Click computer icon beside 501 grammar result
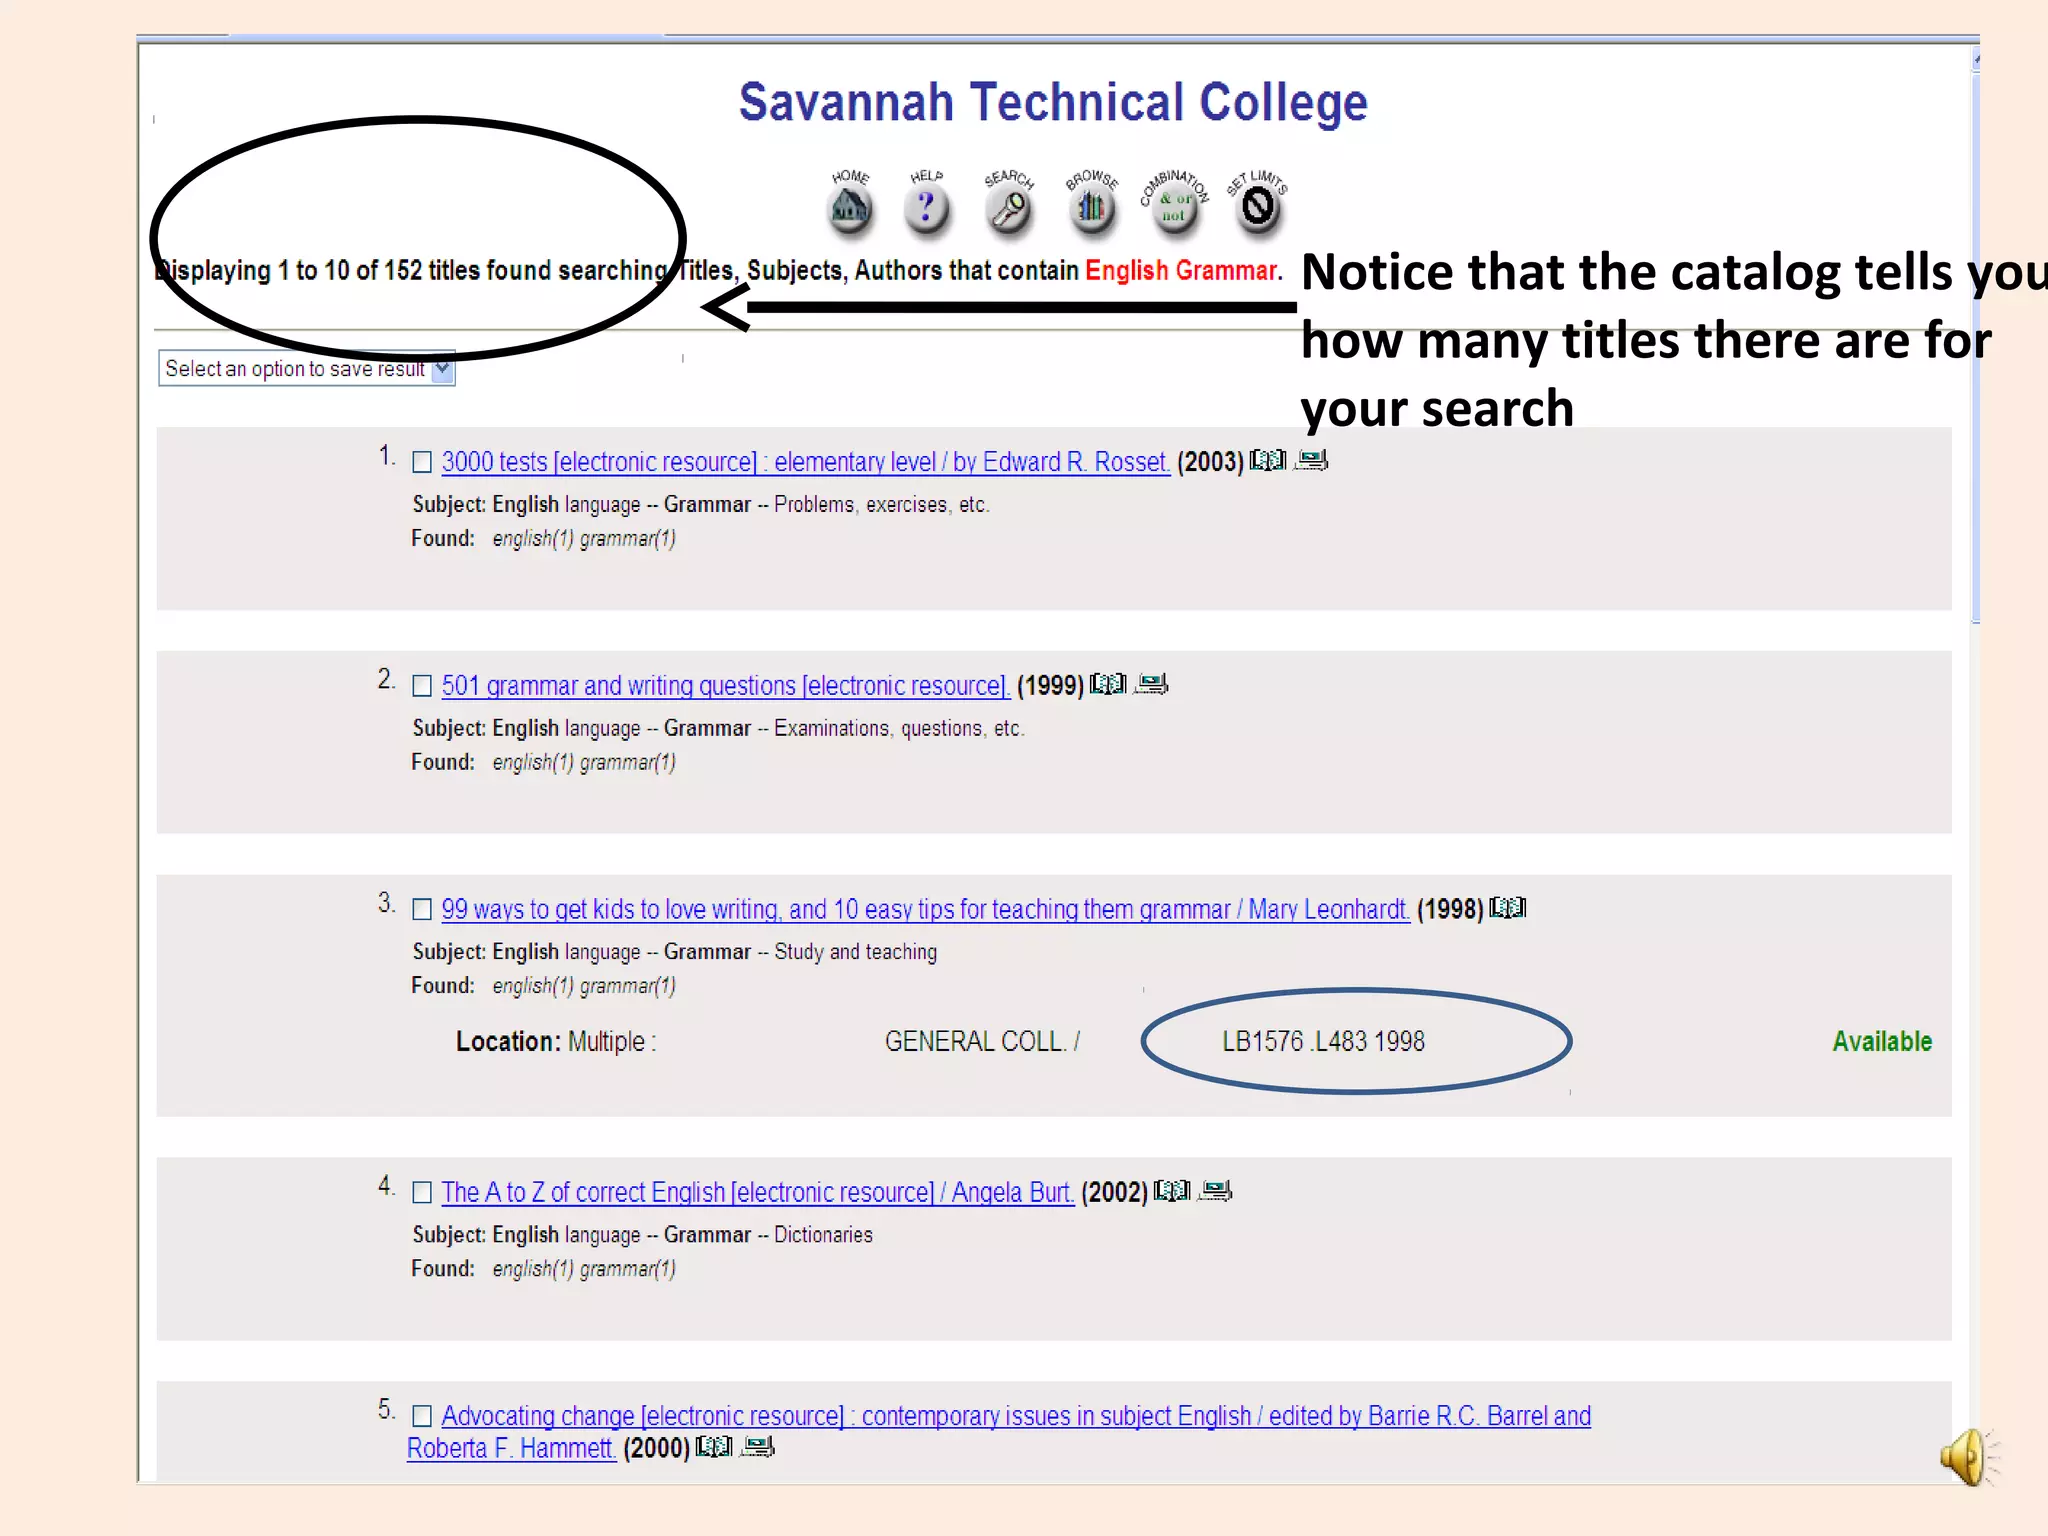The width and height of the screenshot is (2048, 1536). click(1151, 684)
